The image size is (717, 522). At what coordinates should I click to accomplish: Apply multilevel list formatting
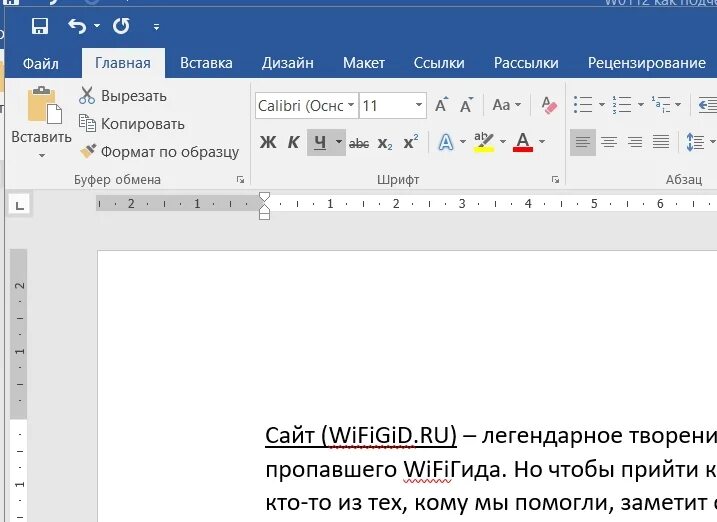tap(661, 105)
